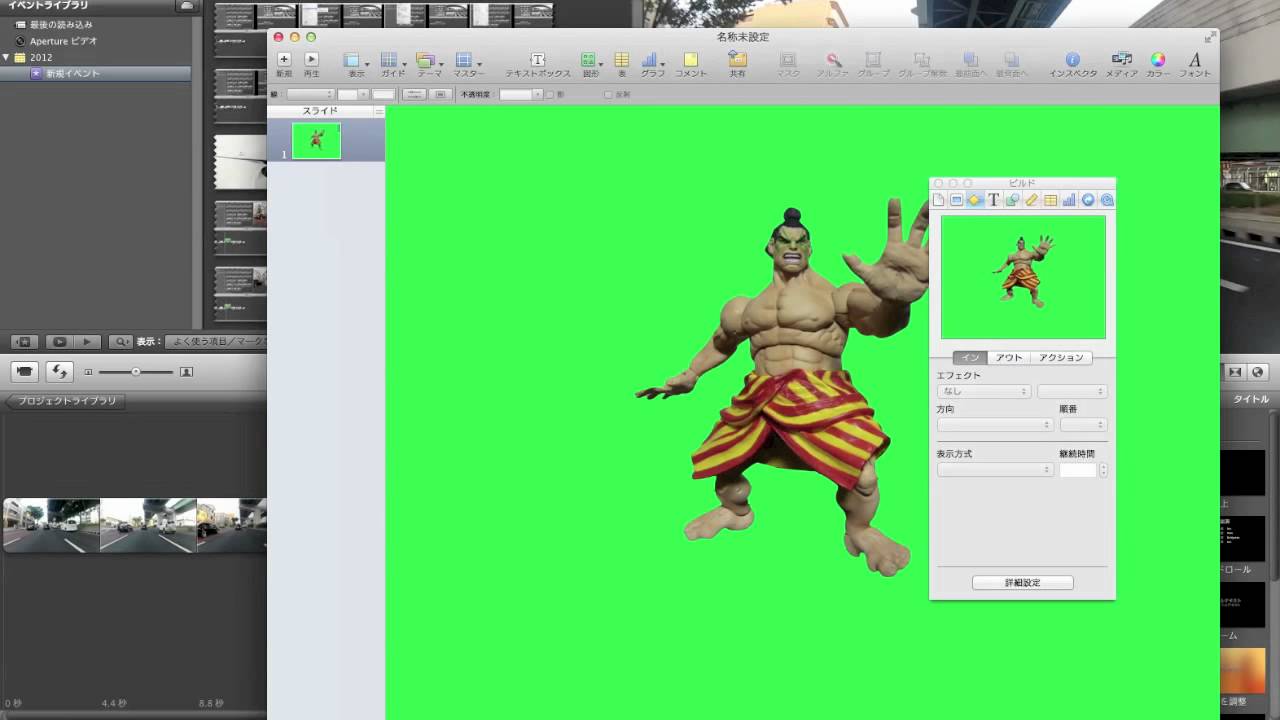Add a new slide with 新規 button
This screenshot has height=720, width=1280.
284,65
